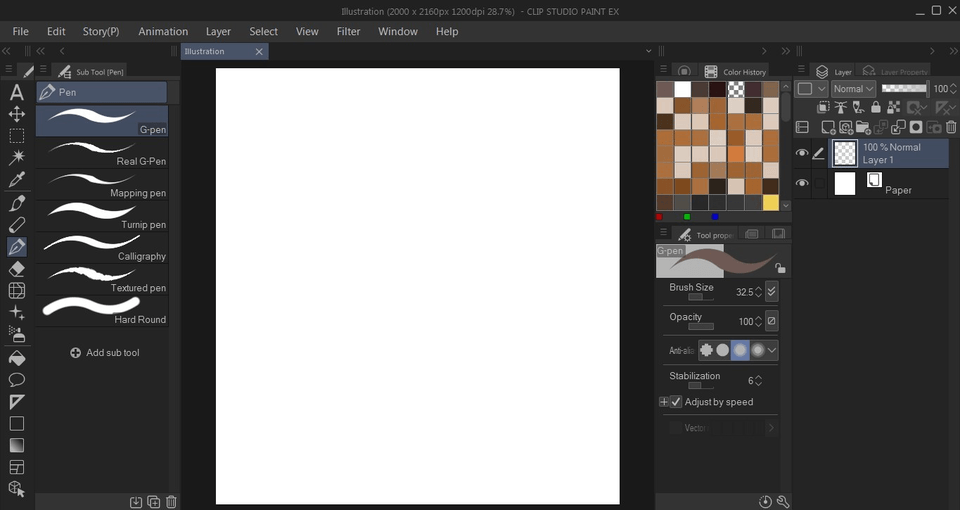Duplicate sub tool icon at panel bottom

[x=154, y=502]
